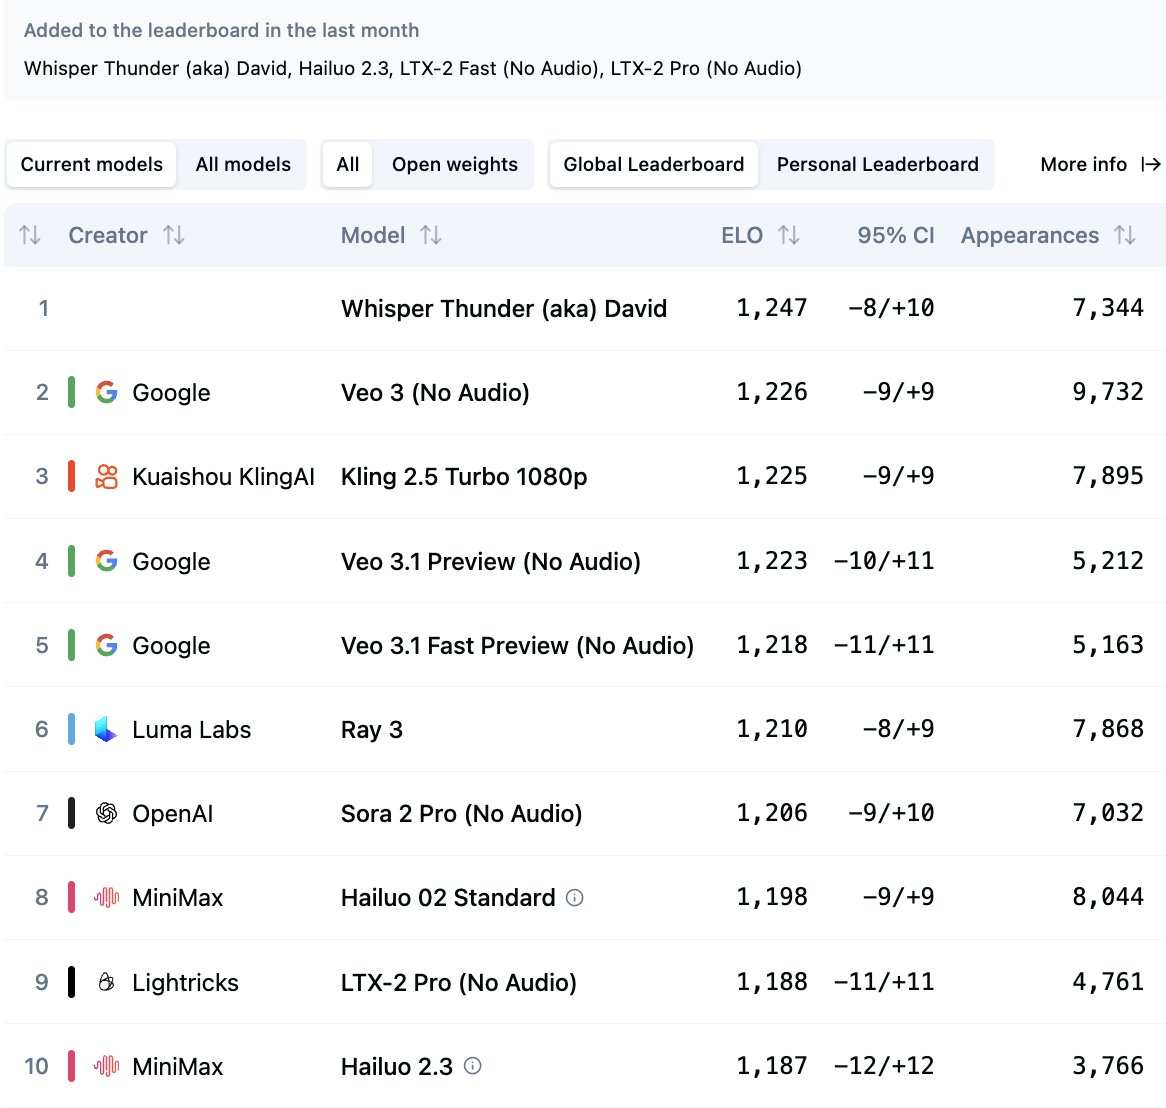
Task: Open the Personal Leaderboard tab
Action: (877, 165)
